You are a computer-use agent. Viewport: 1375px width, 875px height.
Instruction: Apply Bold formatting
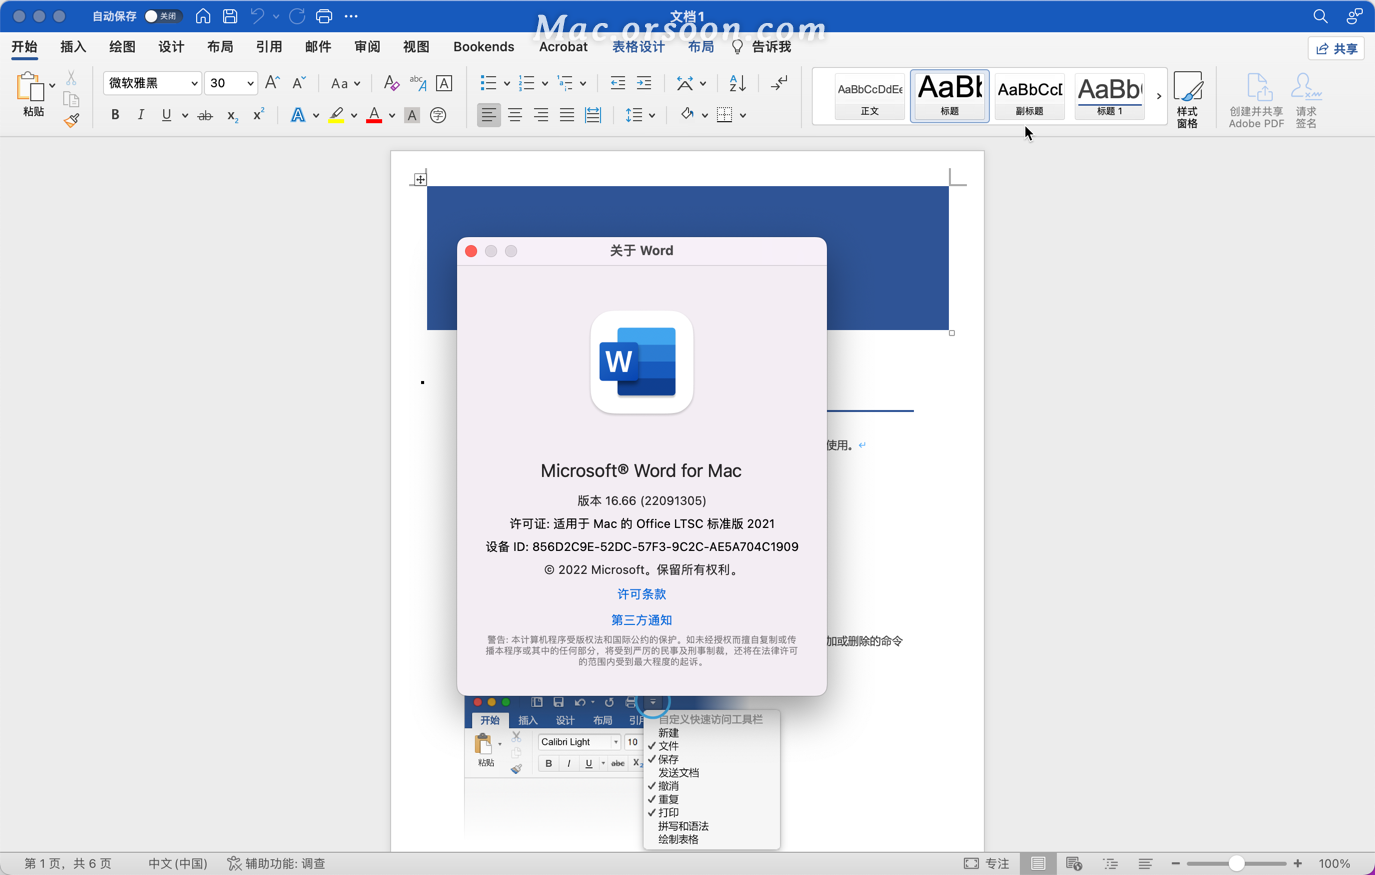pos(115,115)
